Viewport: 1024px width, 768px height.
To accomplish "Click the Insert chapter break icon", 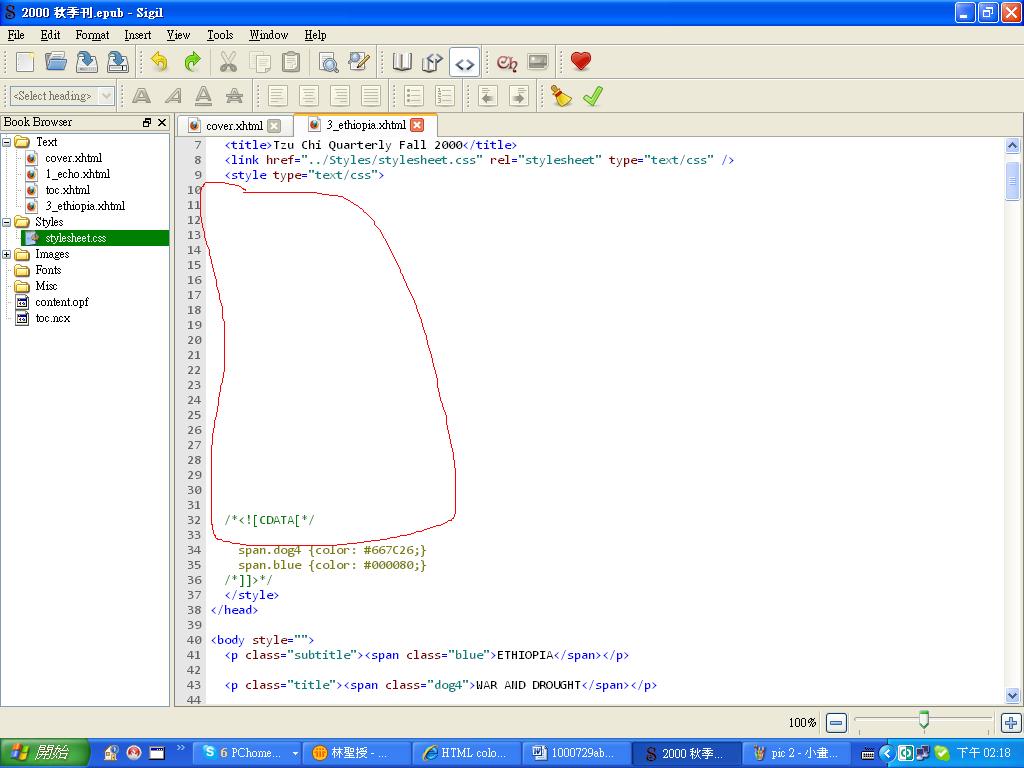I will point(507,62).
